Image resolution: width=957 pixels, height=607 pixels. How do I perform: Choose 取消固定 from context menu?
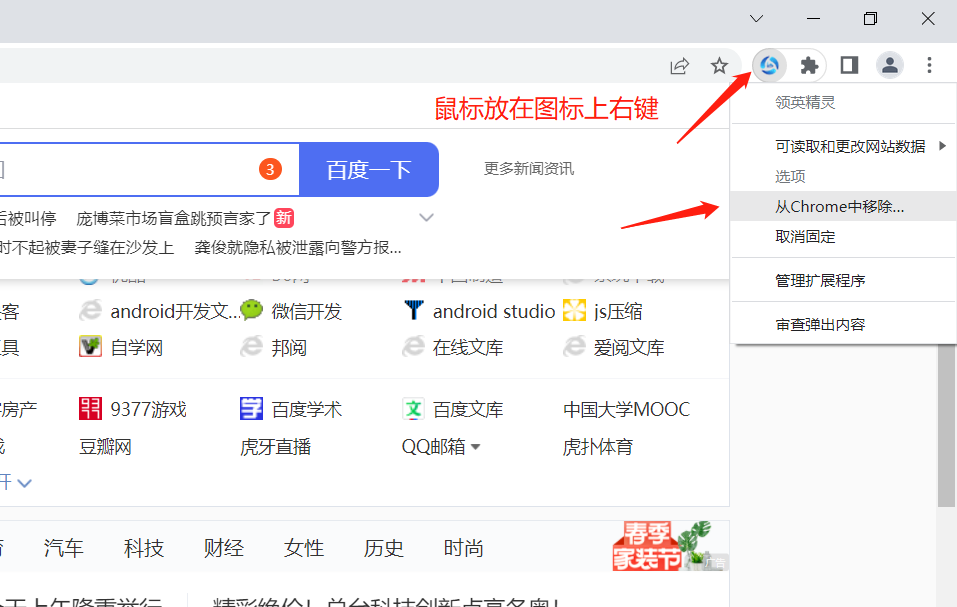(x=805, y=237)
